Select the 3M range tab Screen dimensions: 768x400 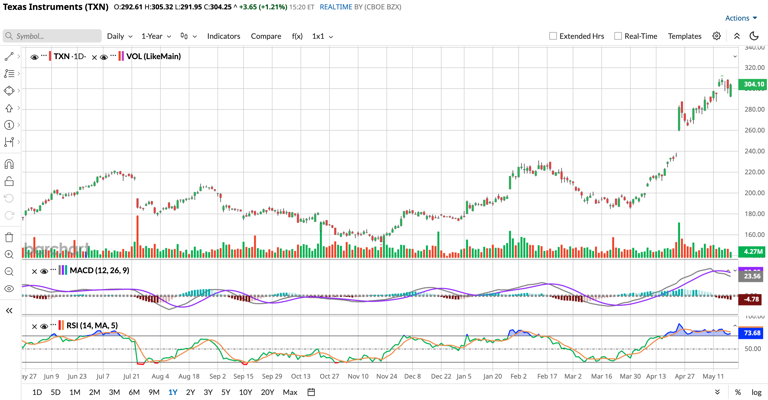114,392
